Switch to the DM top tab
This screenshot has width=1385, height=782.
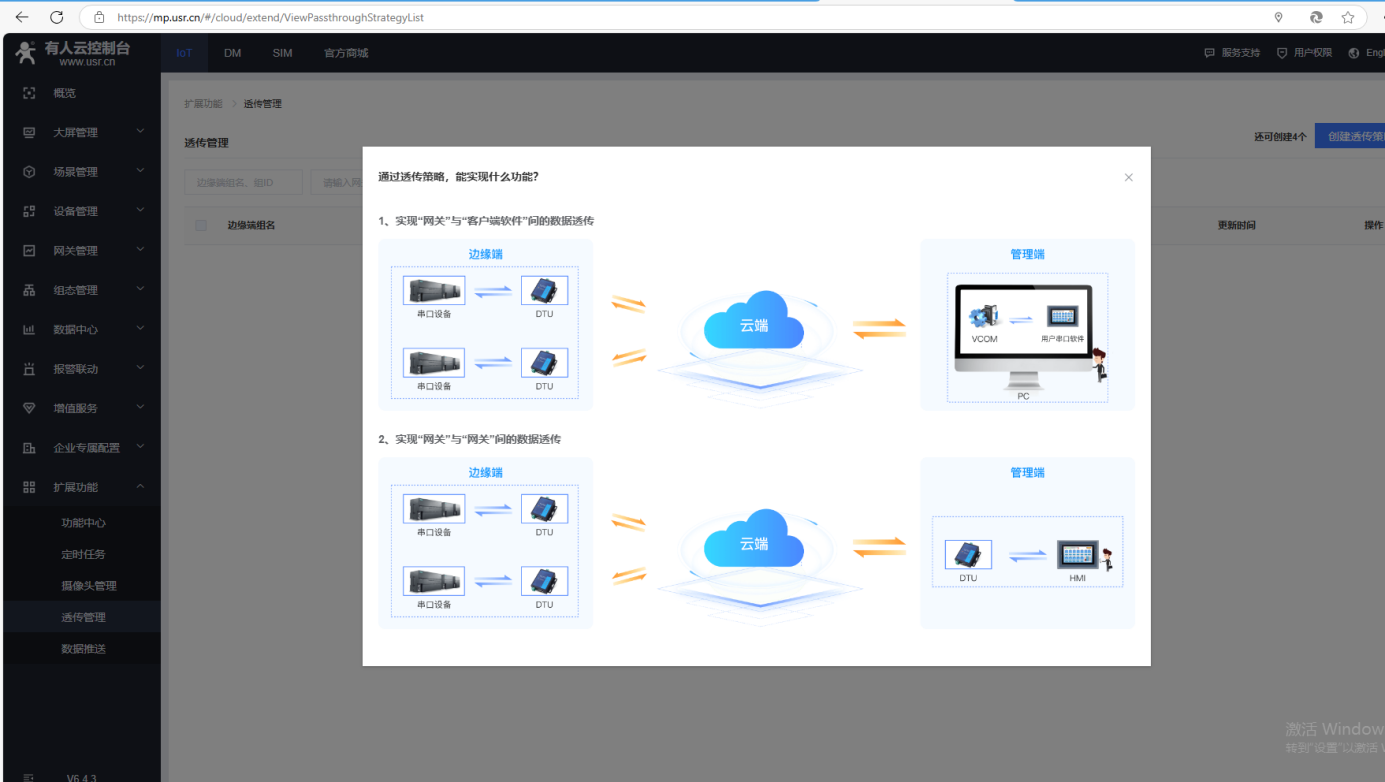pos(232,53)
